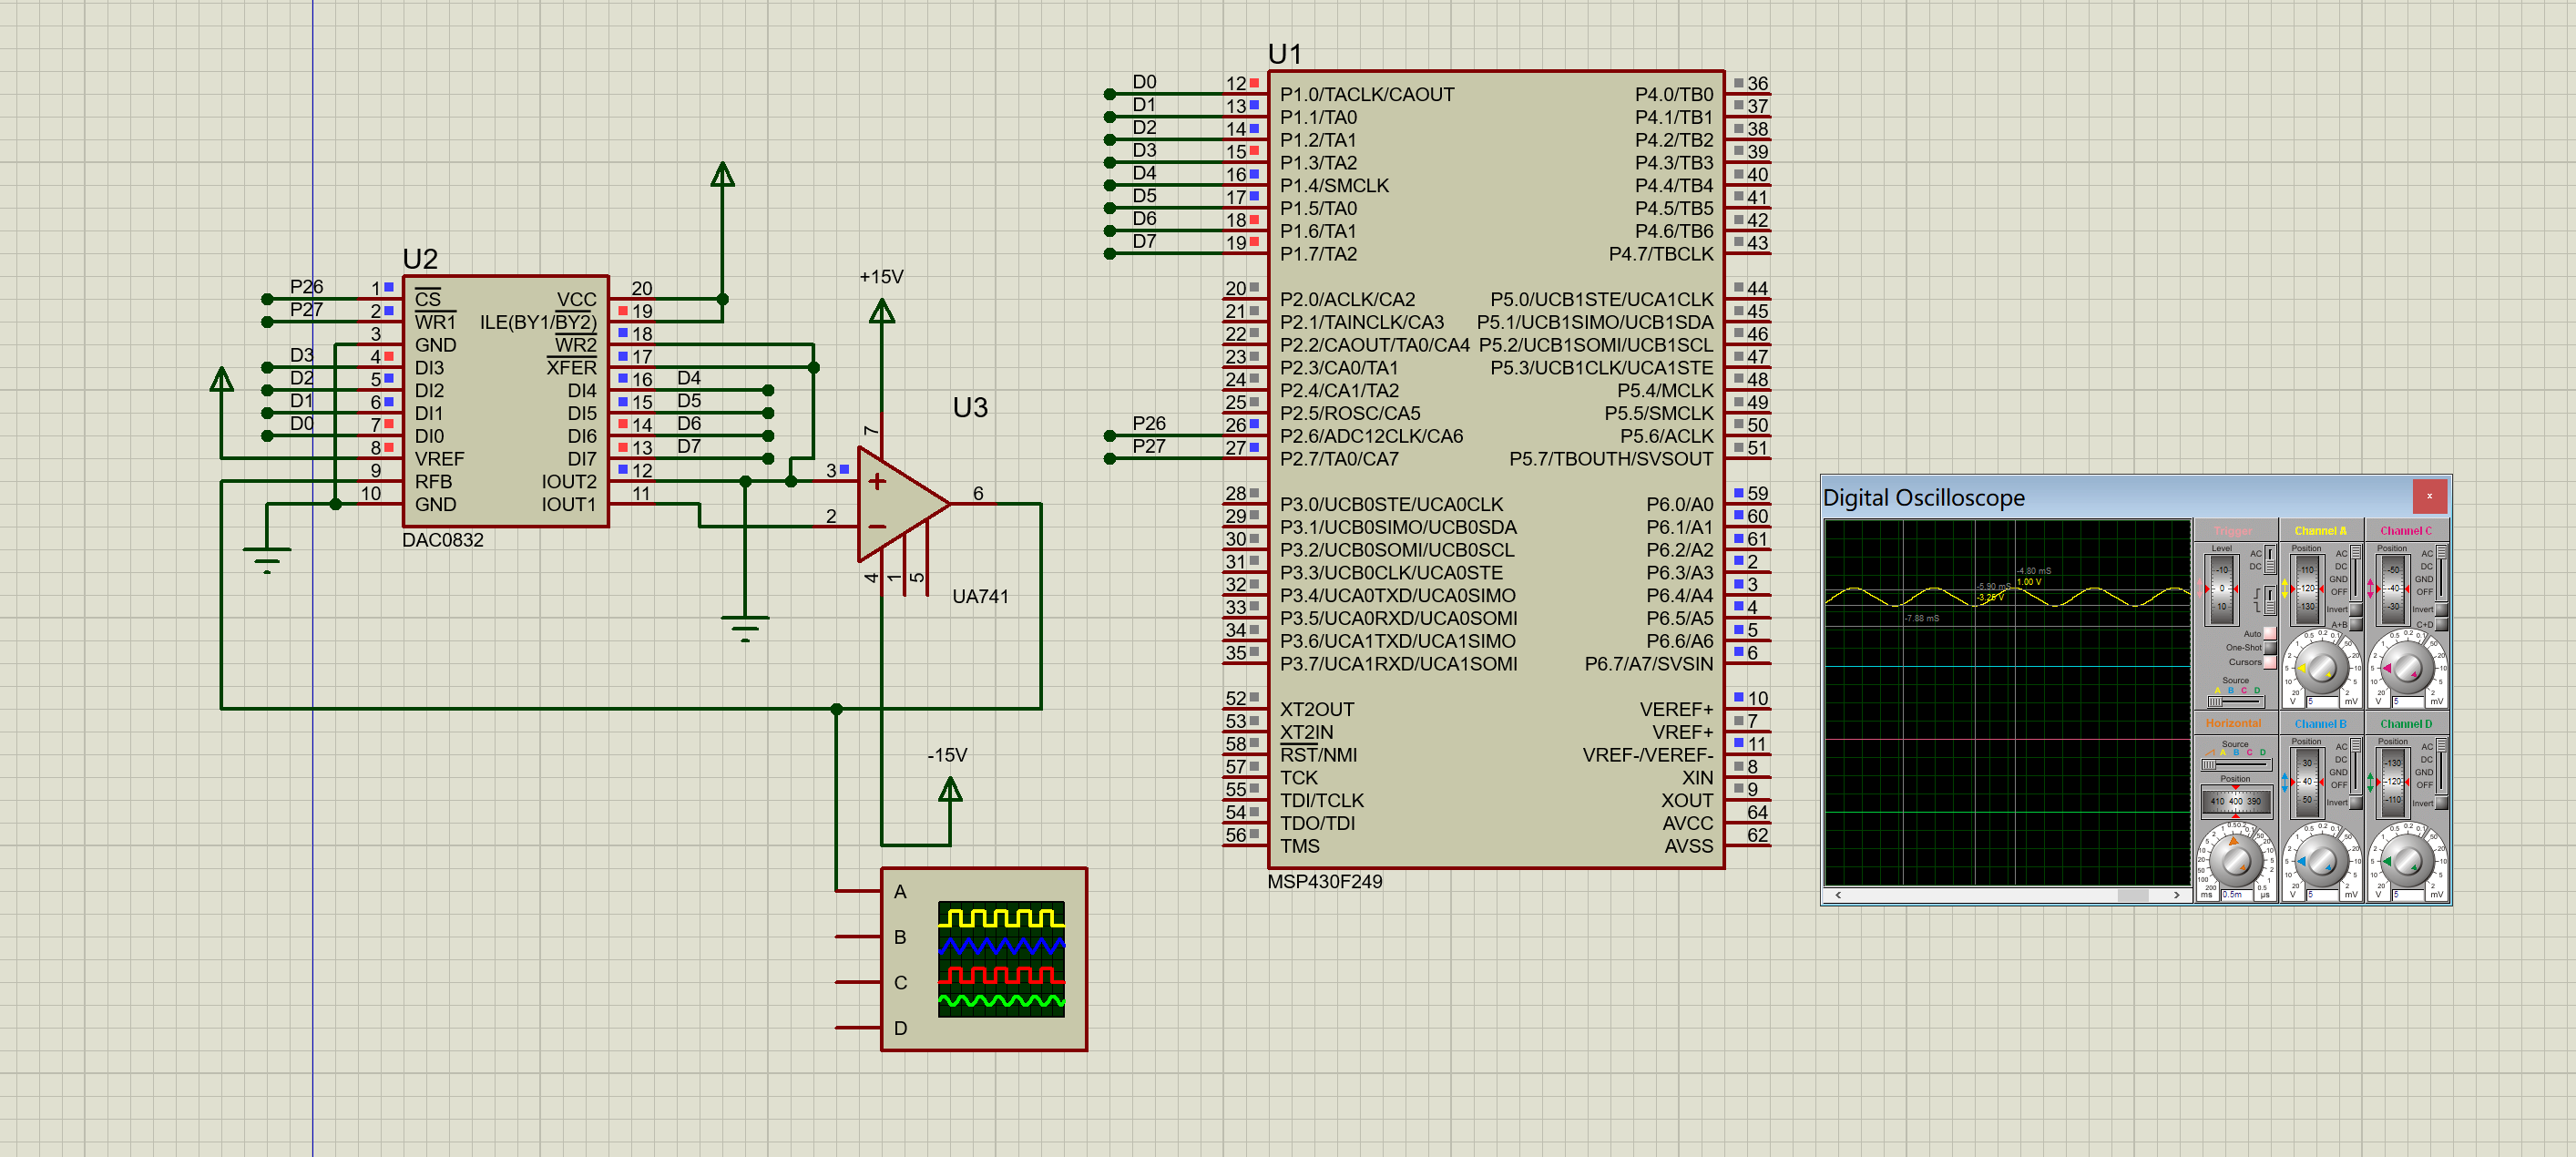The width and height of the screenshot is (2576, 1157).
Task: Enable One-Shot trigger mode
Action: coord(2269,648)
